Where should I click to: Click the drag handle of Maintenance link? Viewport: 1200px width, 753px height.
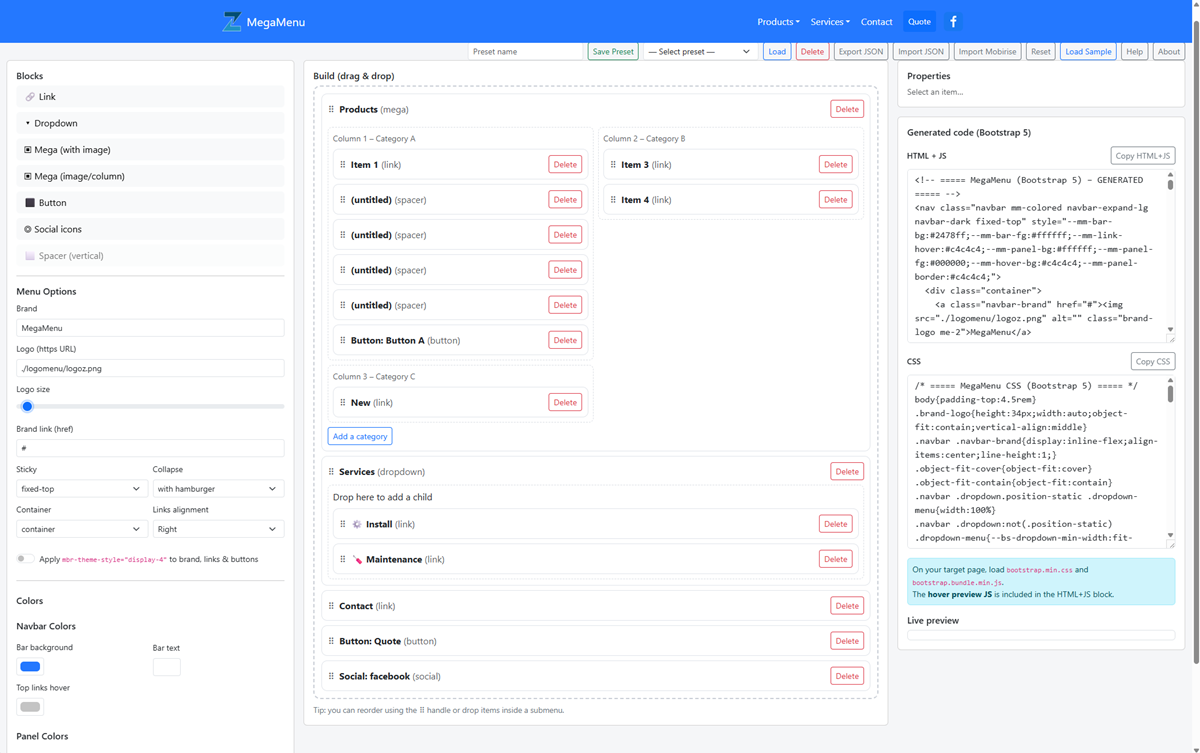coord(342,559)
